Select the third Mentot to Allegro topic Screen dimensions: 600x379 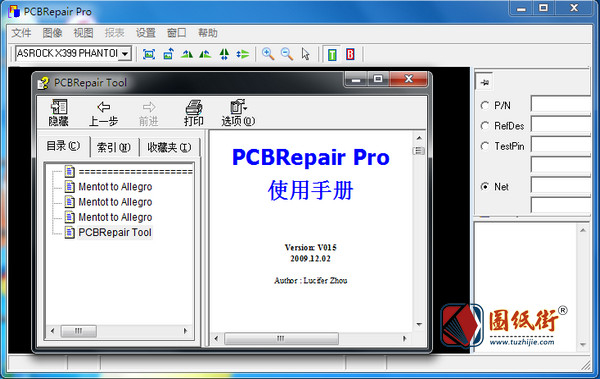(x=115, y=217)
